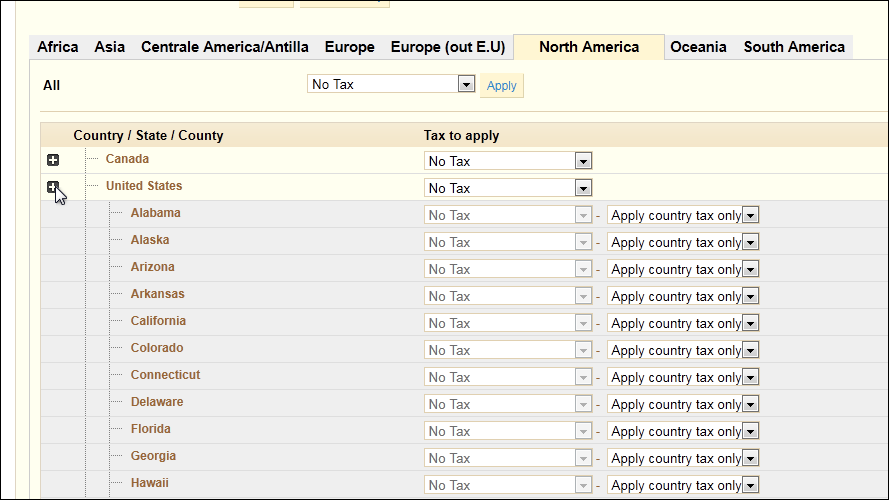Open Hawaii's Apply country tax only dropdown
The image size is (889, 500).
click(x=683, y=485)
